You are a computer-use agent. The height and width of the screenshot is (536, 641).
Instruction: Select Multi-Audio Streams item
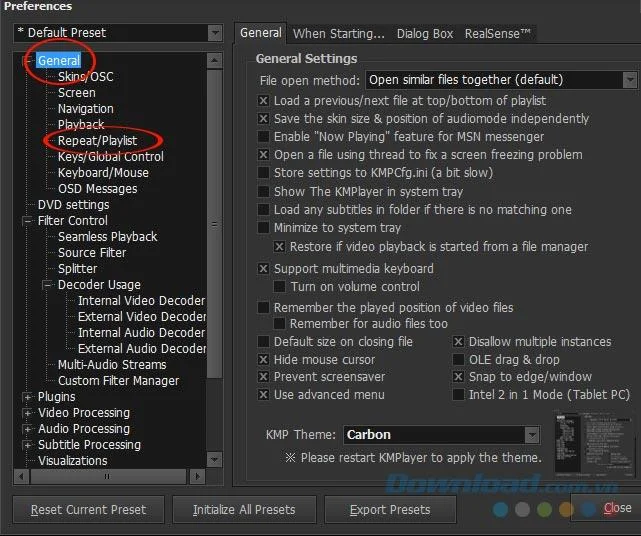pos(112,364)
